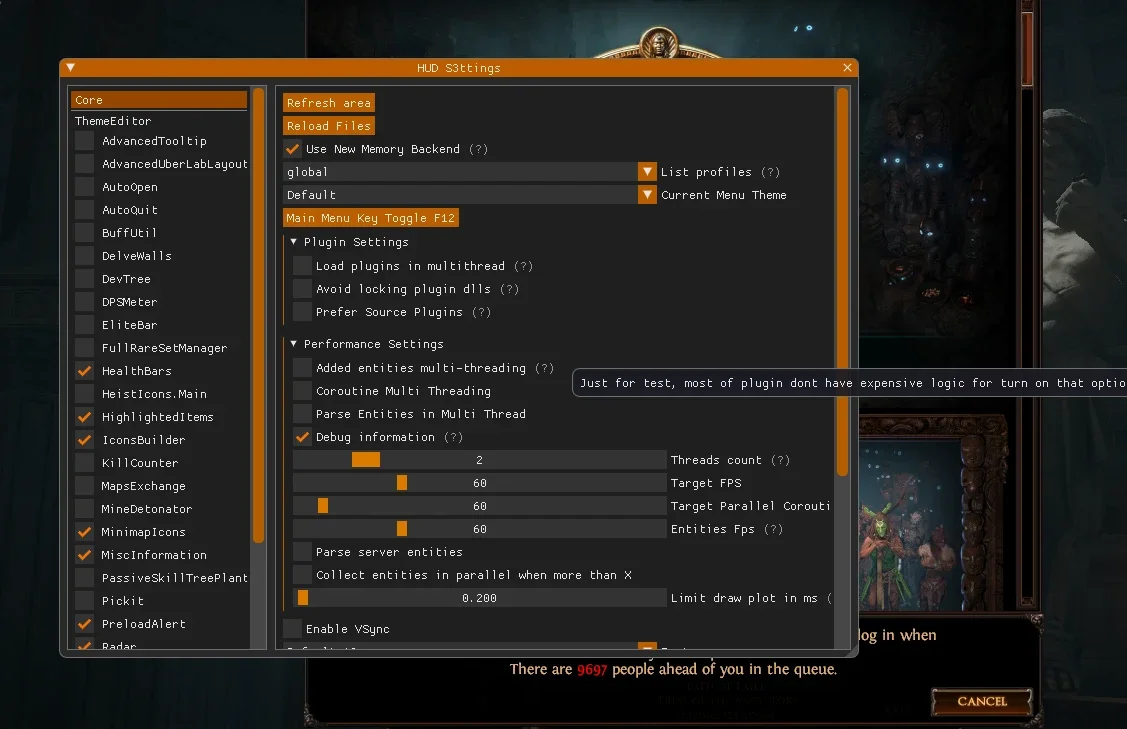1127x729 pixels.
Task: Open the Current Menu Theme dropdown
Action: [x=647, y=195]
